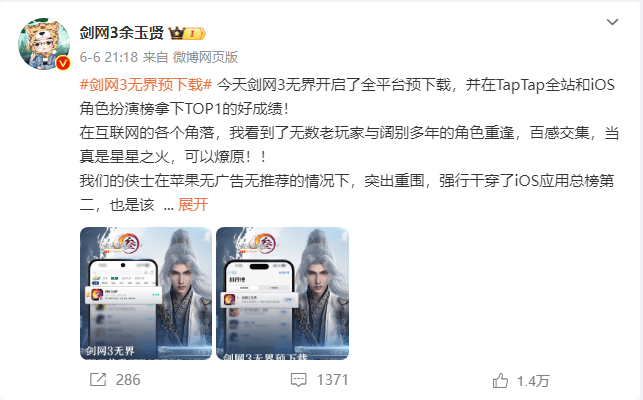Like the post with thumbs-up icon
Screen dimensions: 643x400
pos(500,381)
